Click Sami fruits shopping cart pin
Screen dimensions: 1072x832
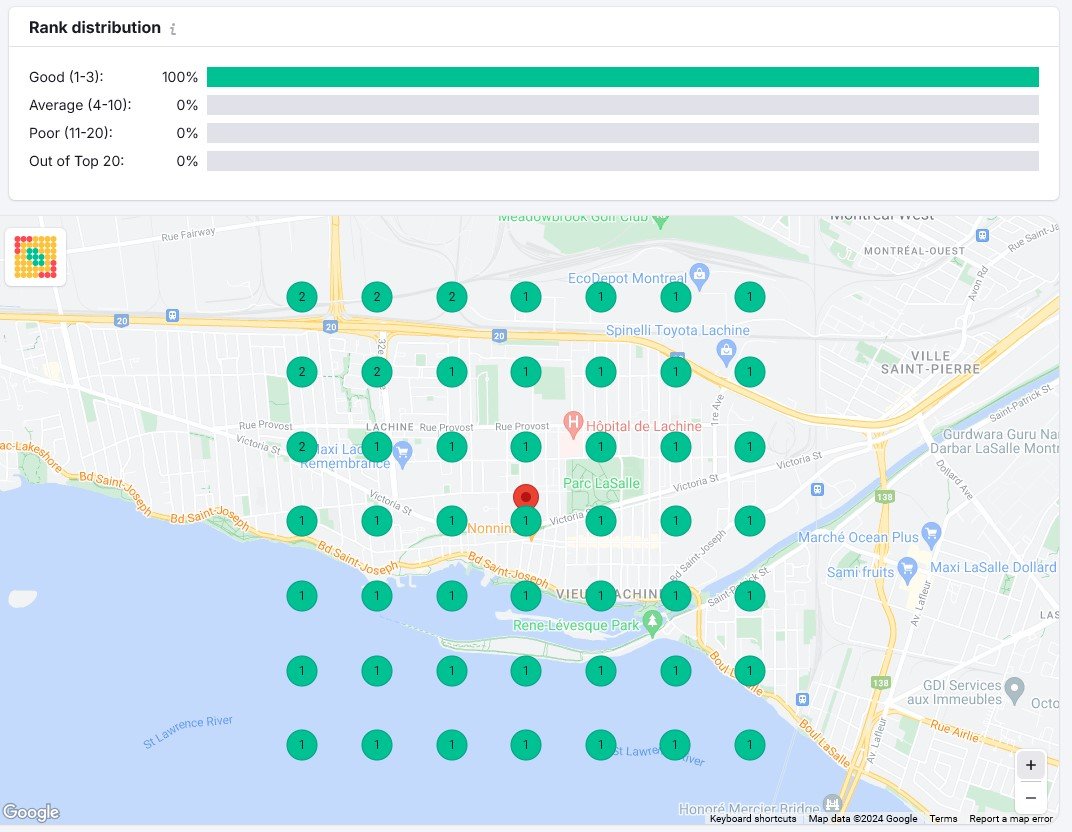point(907,569)
